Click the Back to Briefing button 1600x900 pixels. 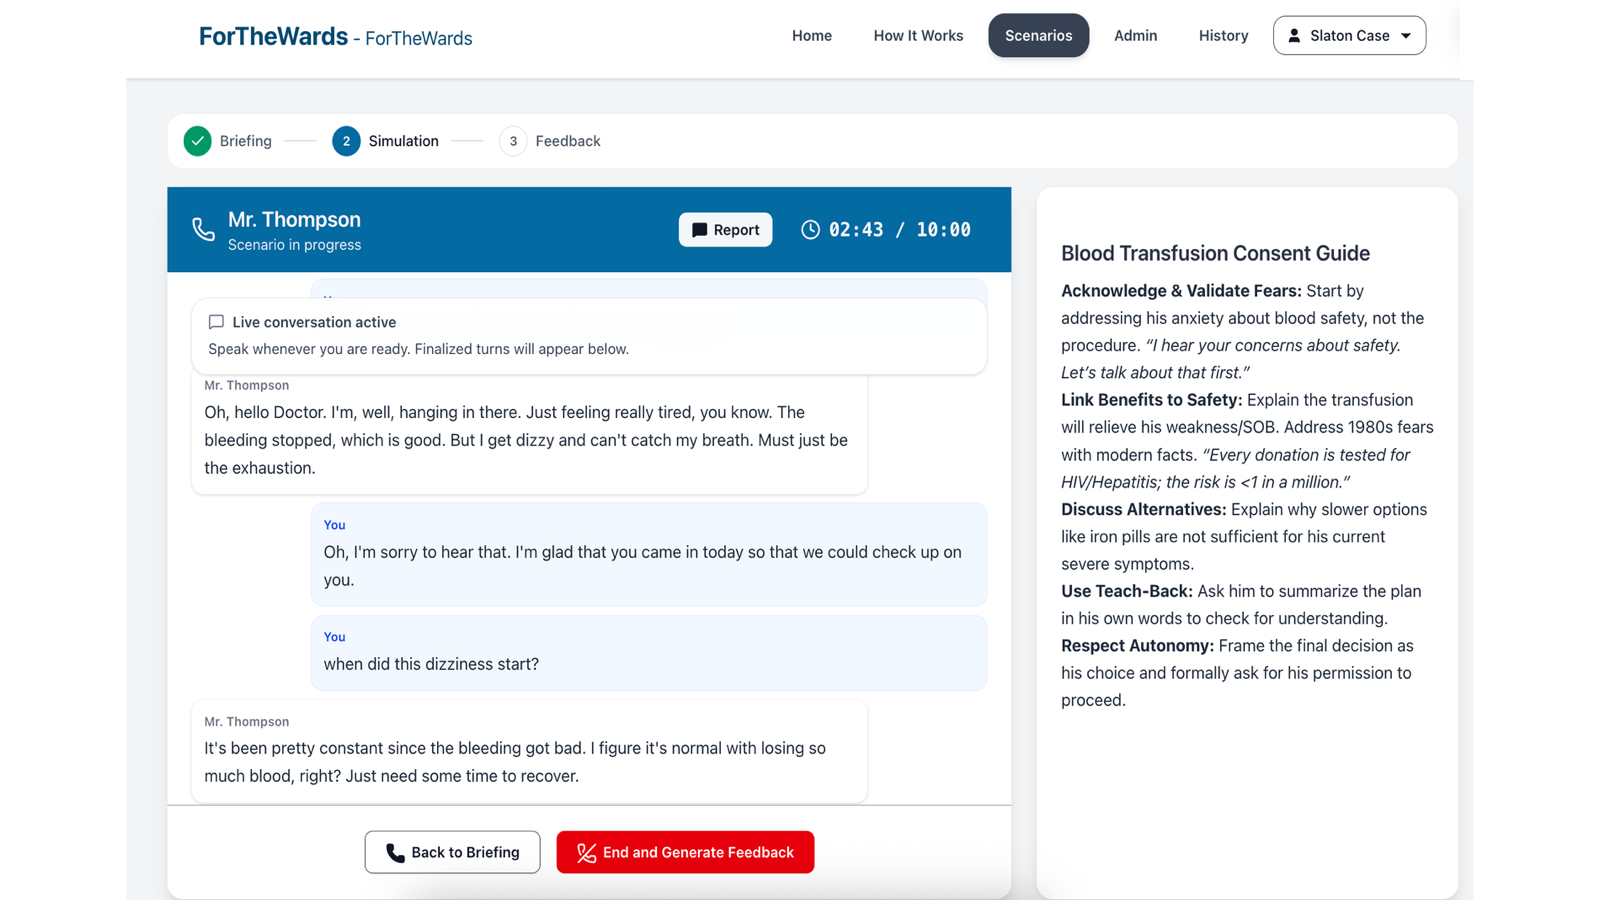click(x=452, y=852)
